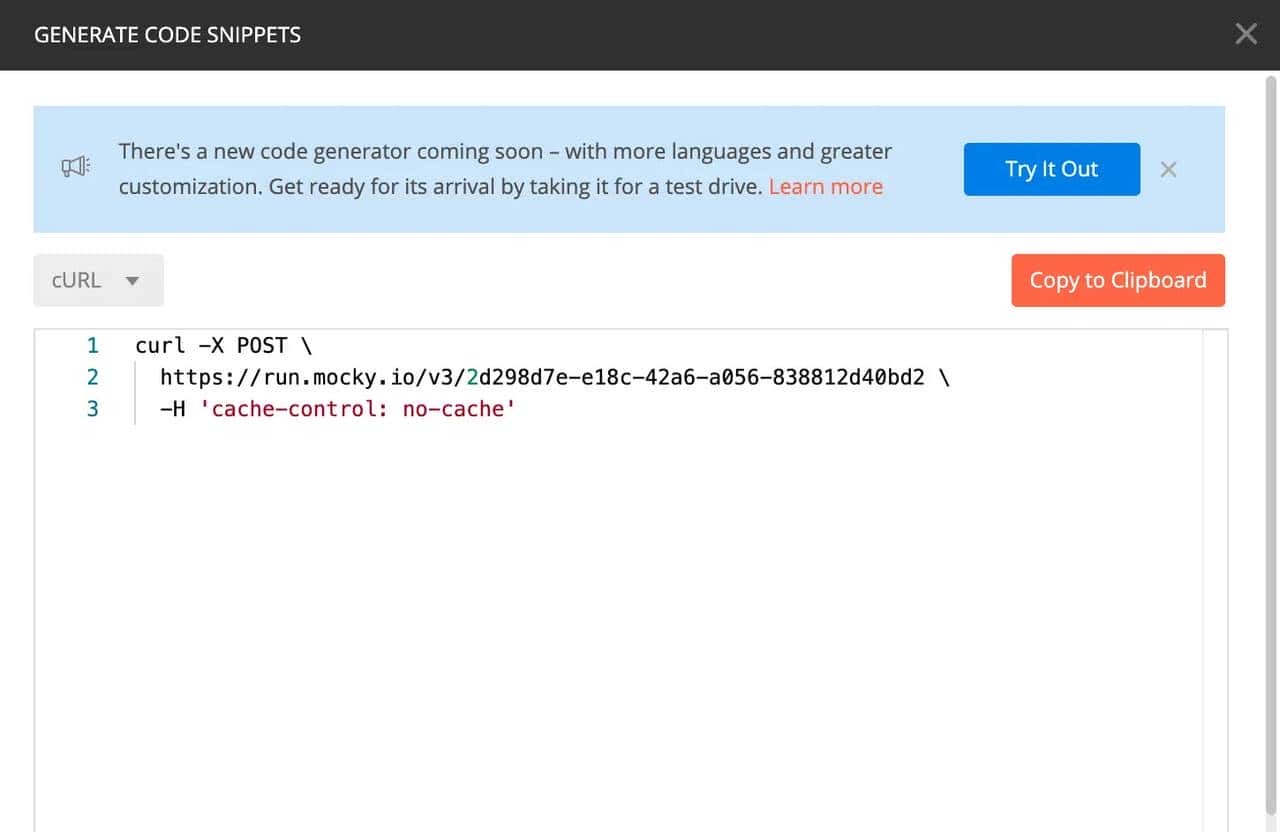This screenshot has width=1280, height=832.
Task: Click the POST method in the code
Action: coord(261,346)
